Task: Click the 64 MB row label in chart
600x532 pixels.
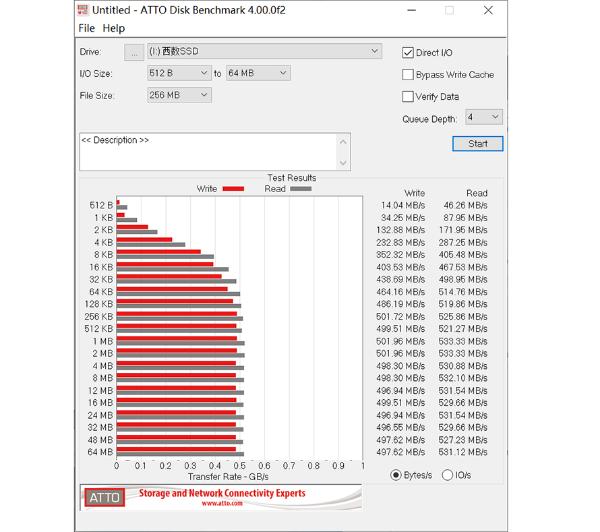Action: 100,452
